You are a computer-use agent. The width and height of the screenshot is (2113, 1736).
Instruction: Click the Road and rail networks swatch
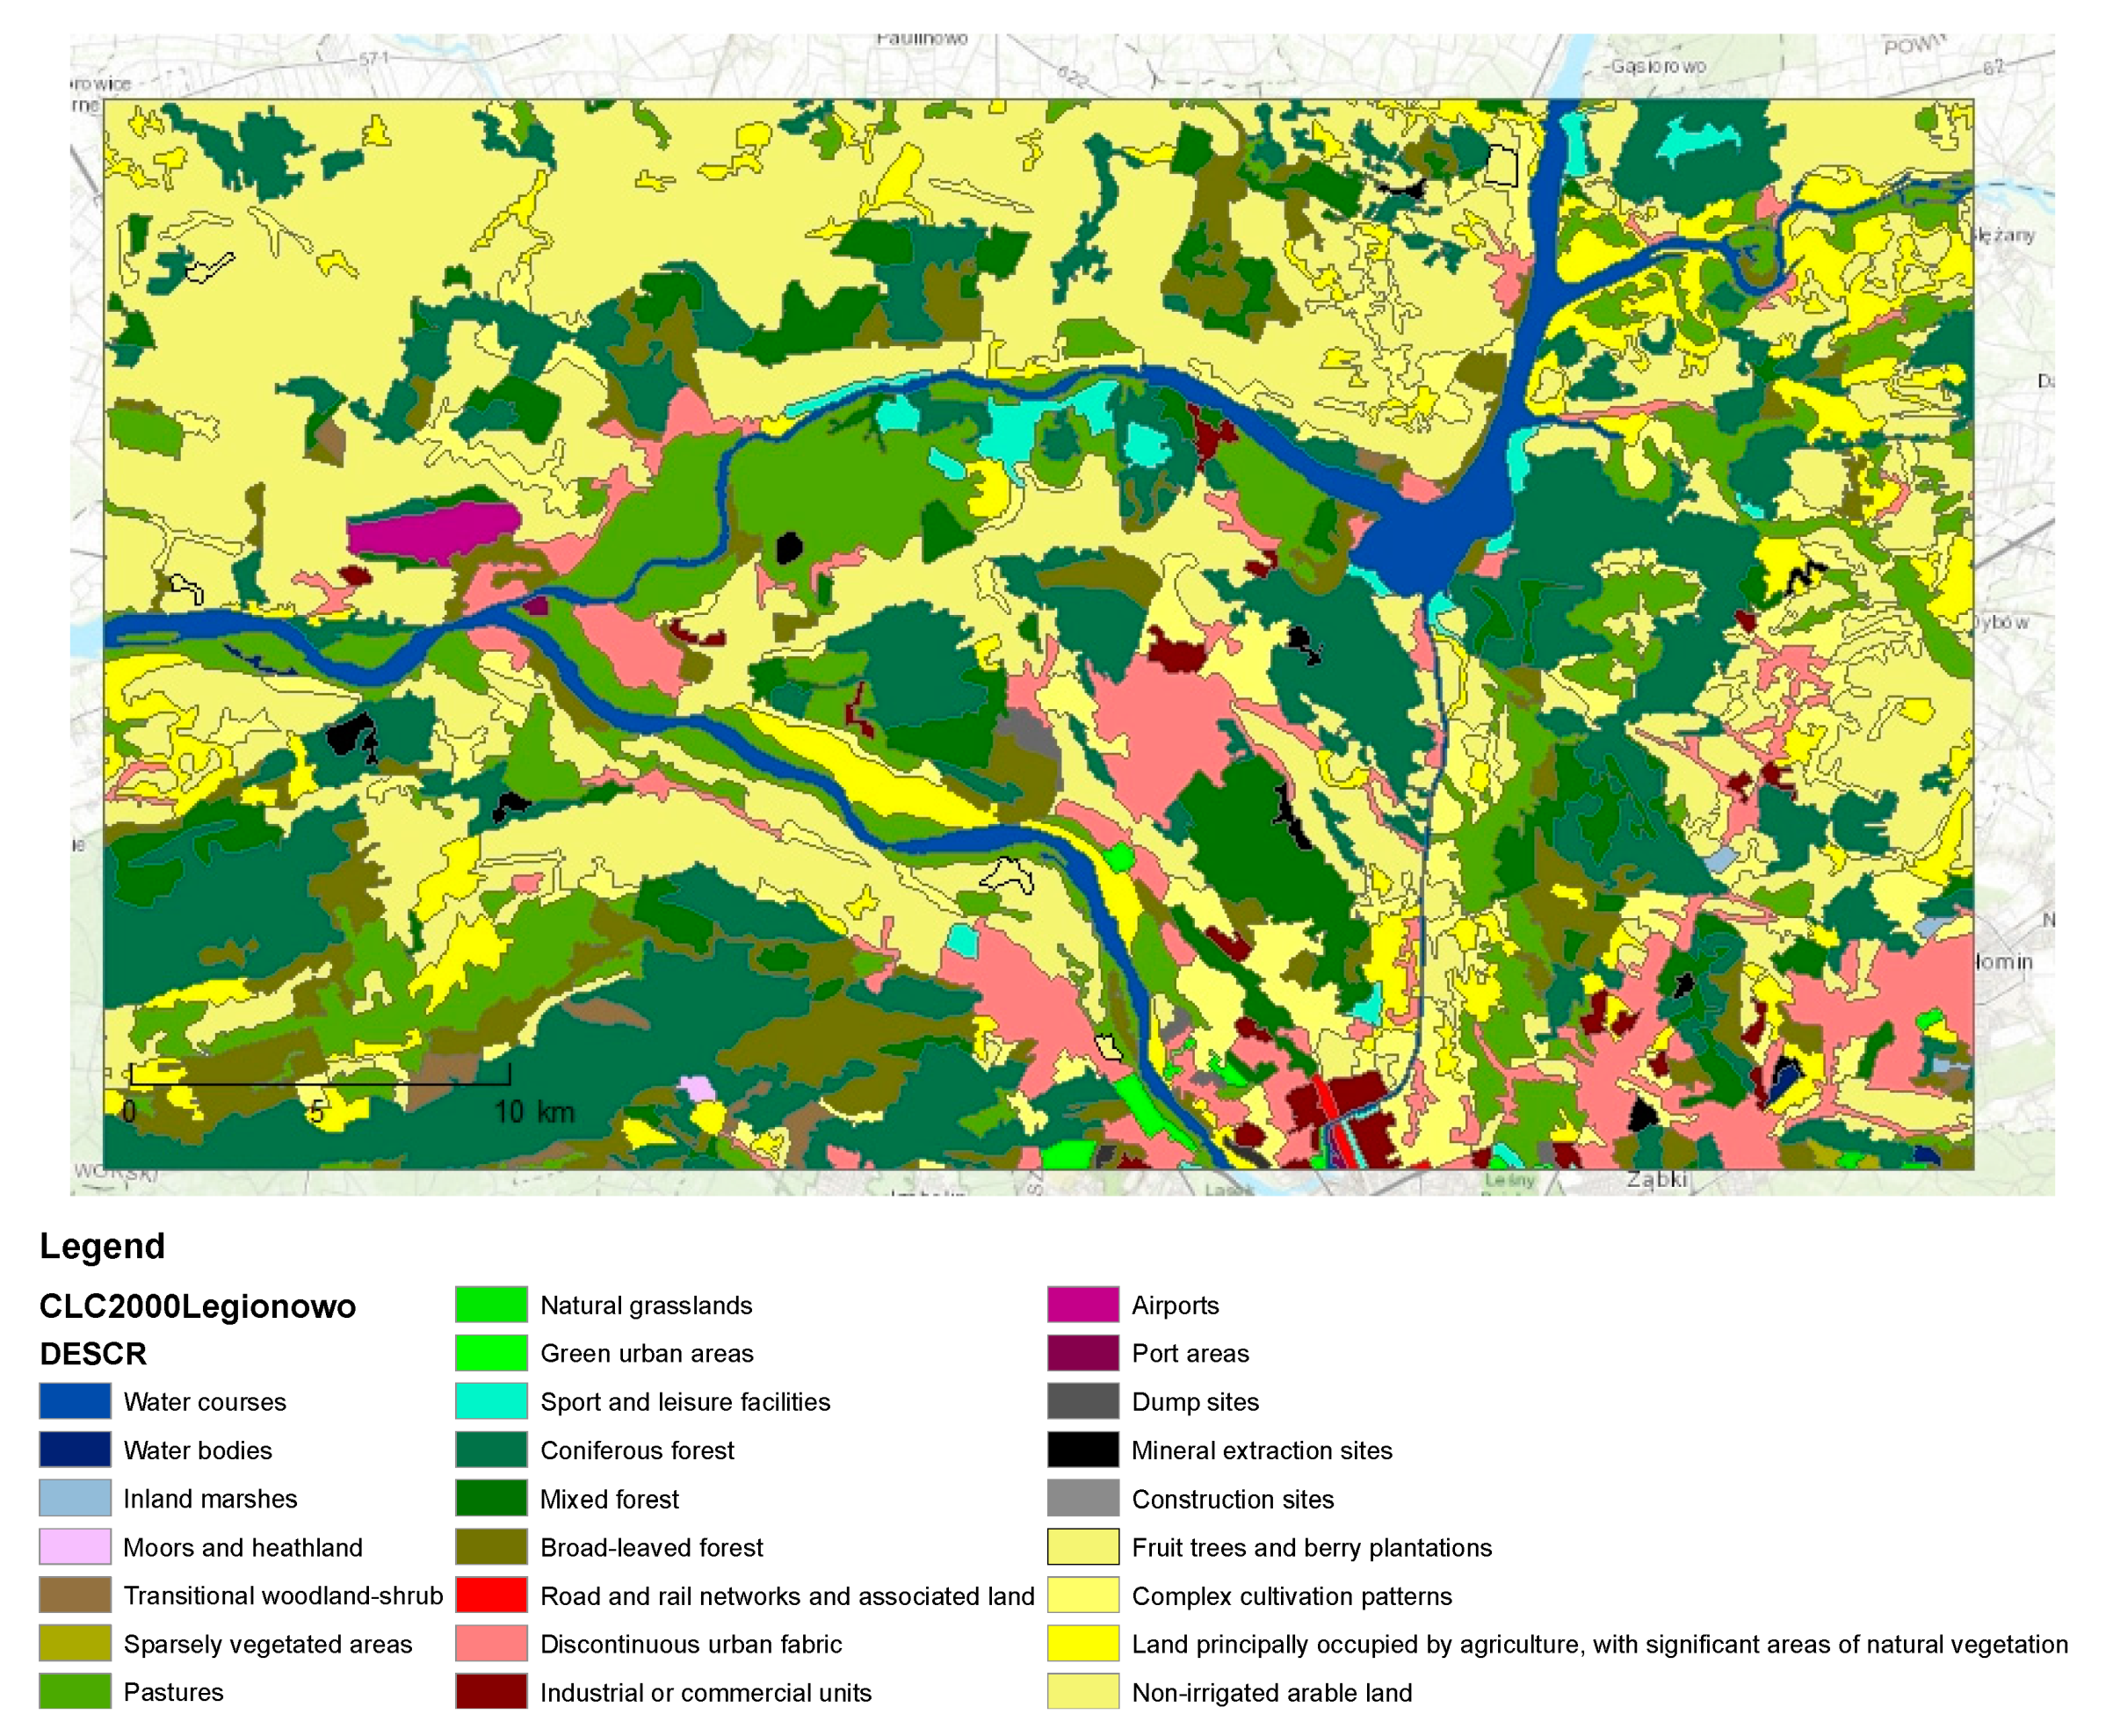491,1595
